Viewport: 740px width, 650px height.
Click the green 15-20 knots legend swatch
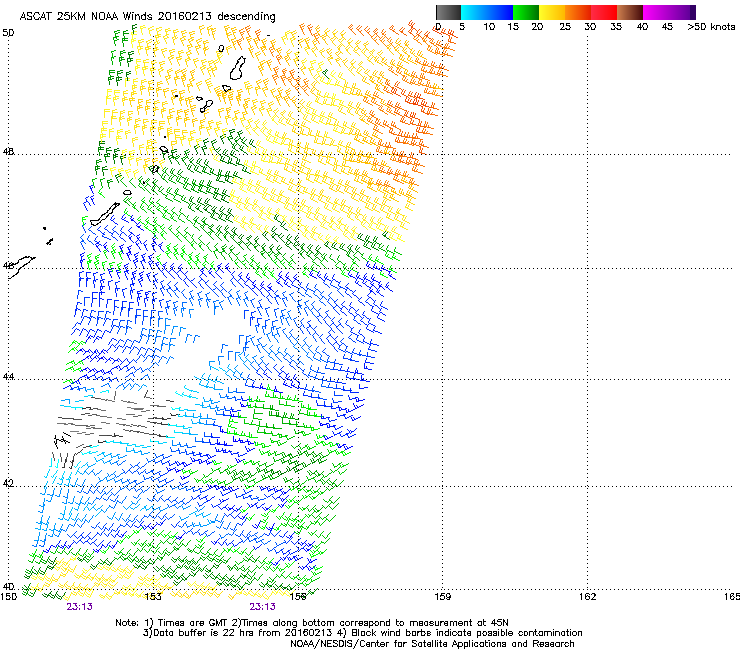pyautogui.click(x=526, y=12)
